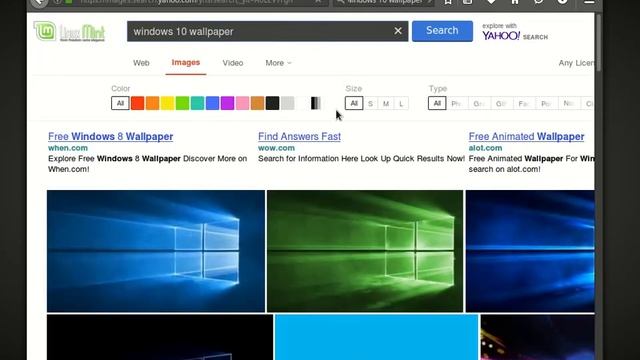Select the S size filter
This screenshot has height=360, width=640.
click(x=370, y=104)
